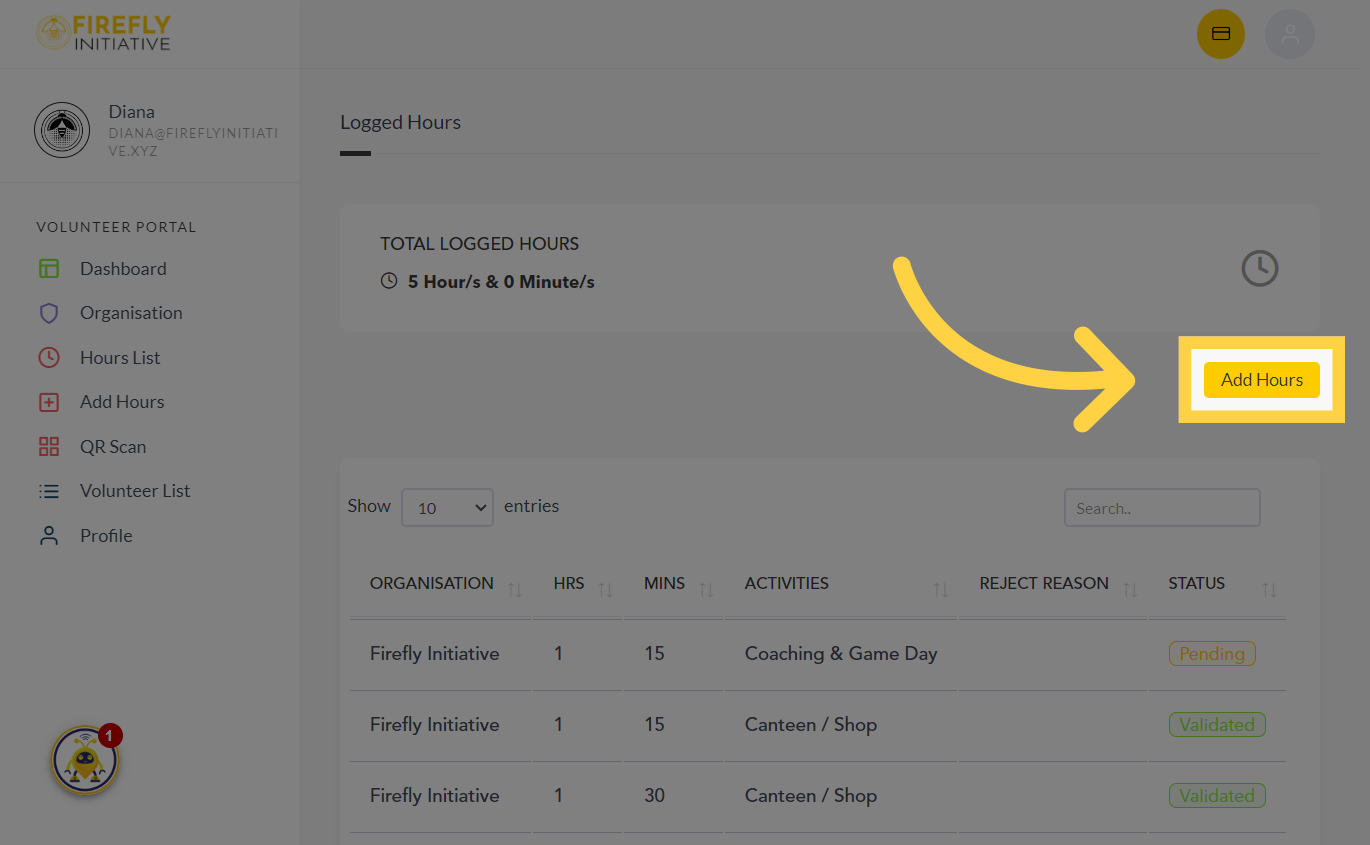Open the chatbot mascot with the notification badge
Viewport: 1370px width, 845px height.
85,759
